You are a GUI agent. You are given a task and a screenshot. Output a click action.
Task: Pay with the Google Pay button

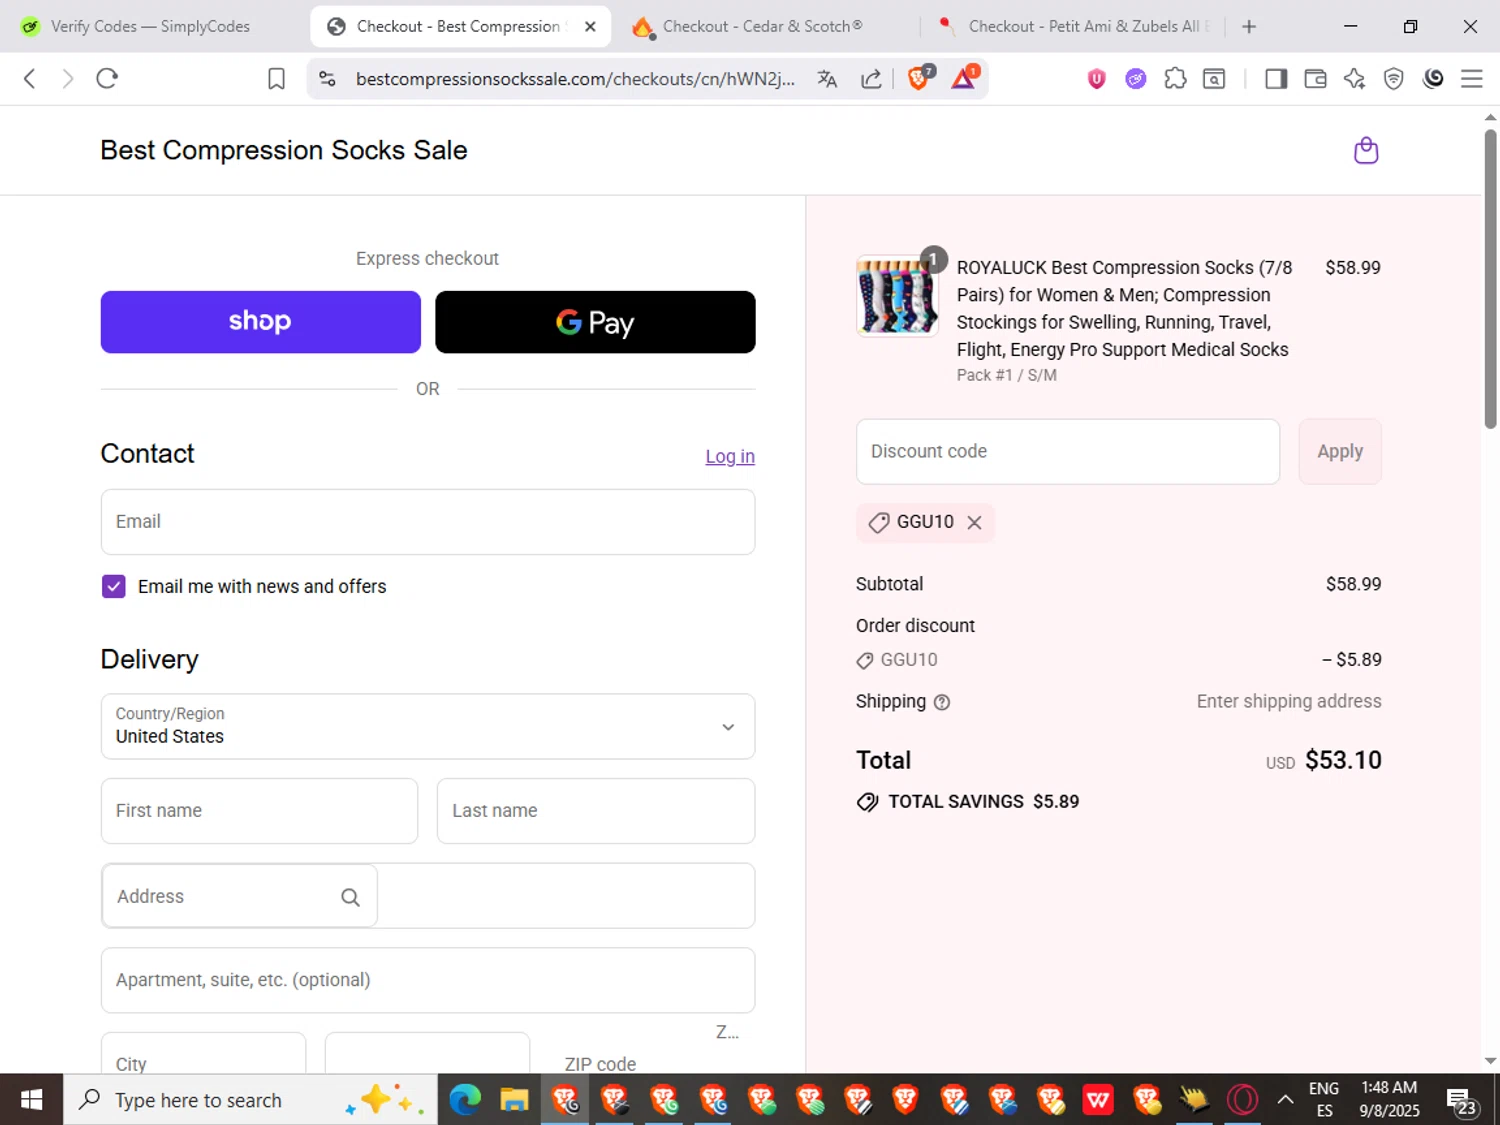[x=595, y=322]
